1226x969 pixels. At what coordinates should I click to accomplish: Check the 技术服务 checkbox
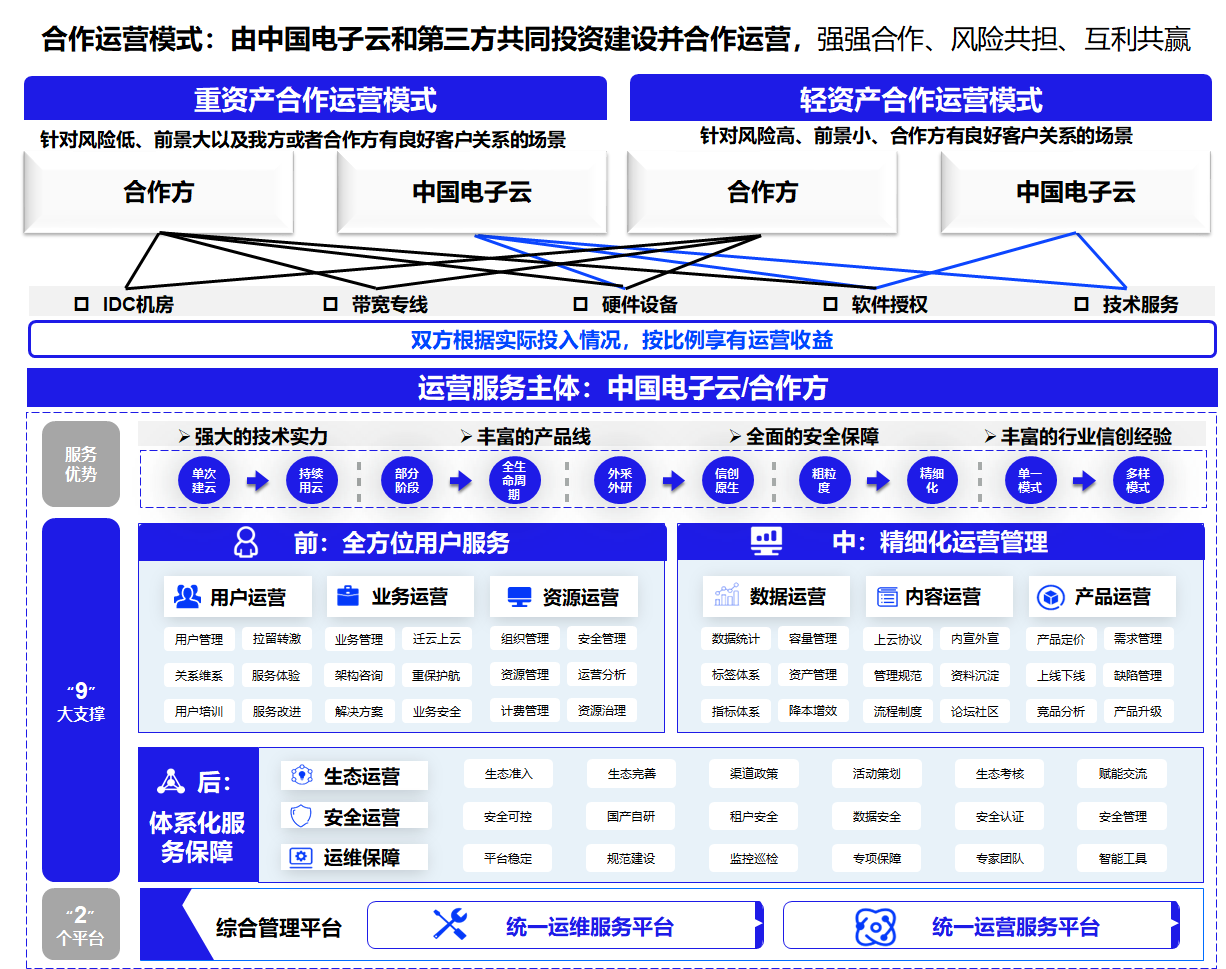pos(1081,304)
